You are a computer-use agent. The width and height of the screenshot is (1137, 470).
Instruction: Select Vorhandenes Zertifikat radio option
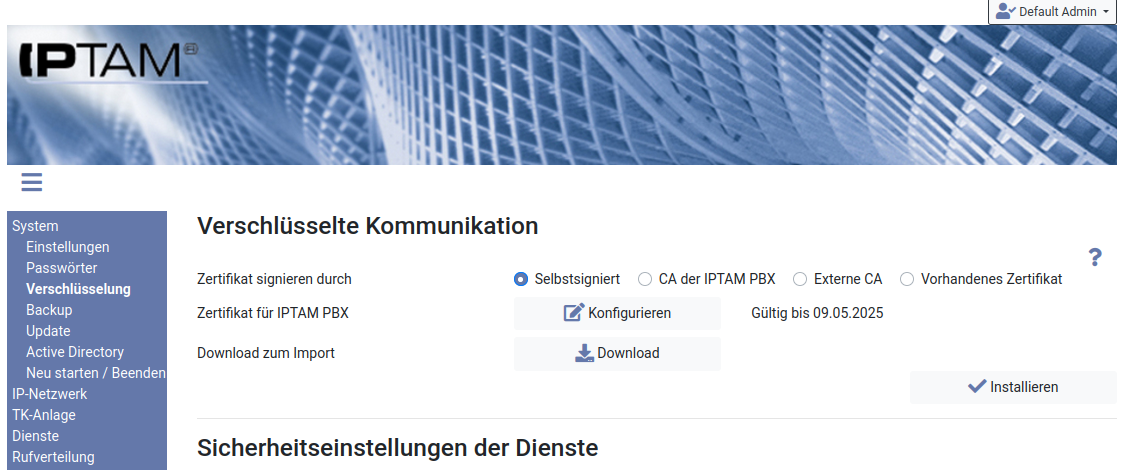(x=907, y=280)
